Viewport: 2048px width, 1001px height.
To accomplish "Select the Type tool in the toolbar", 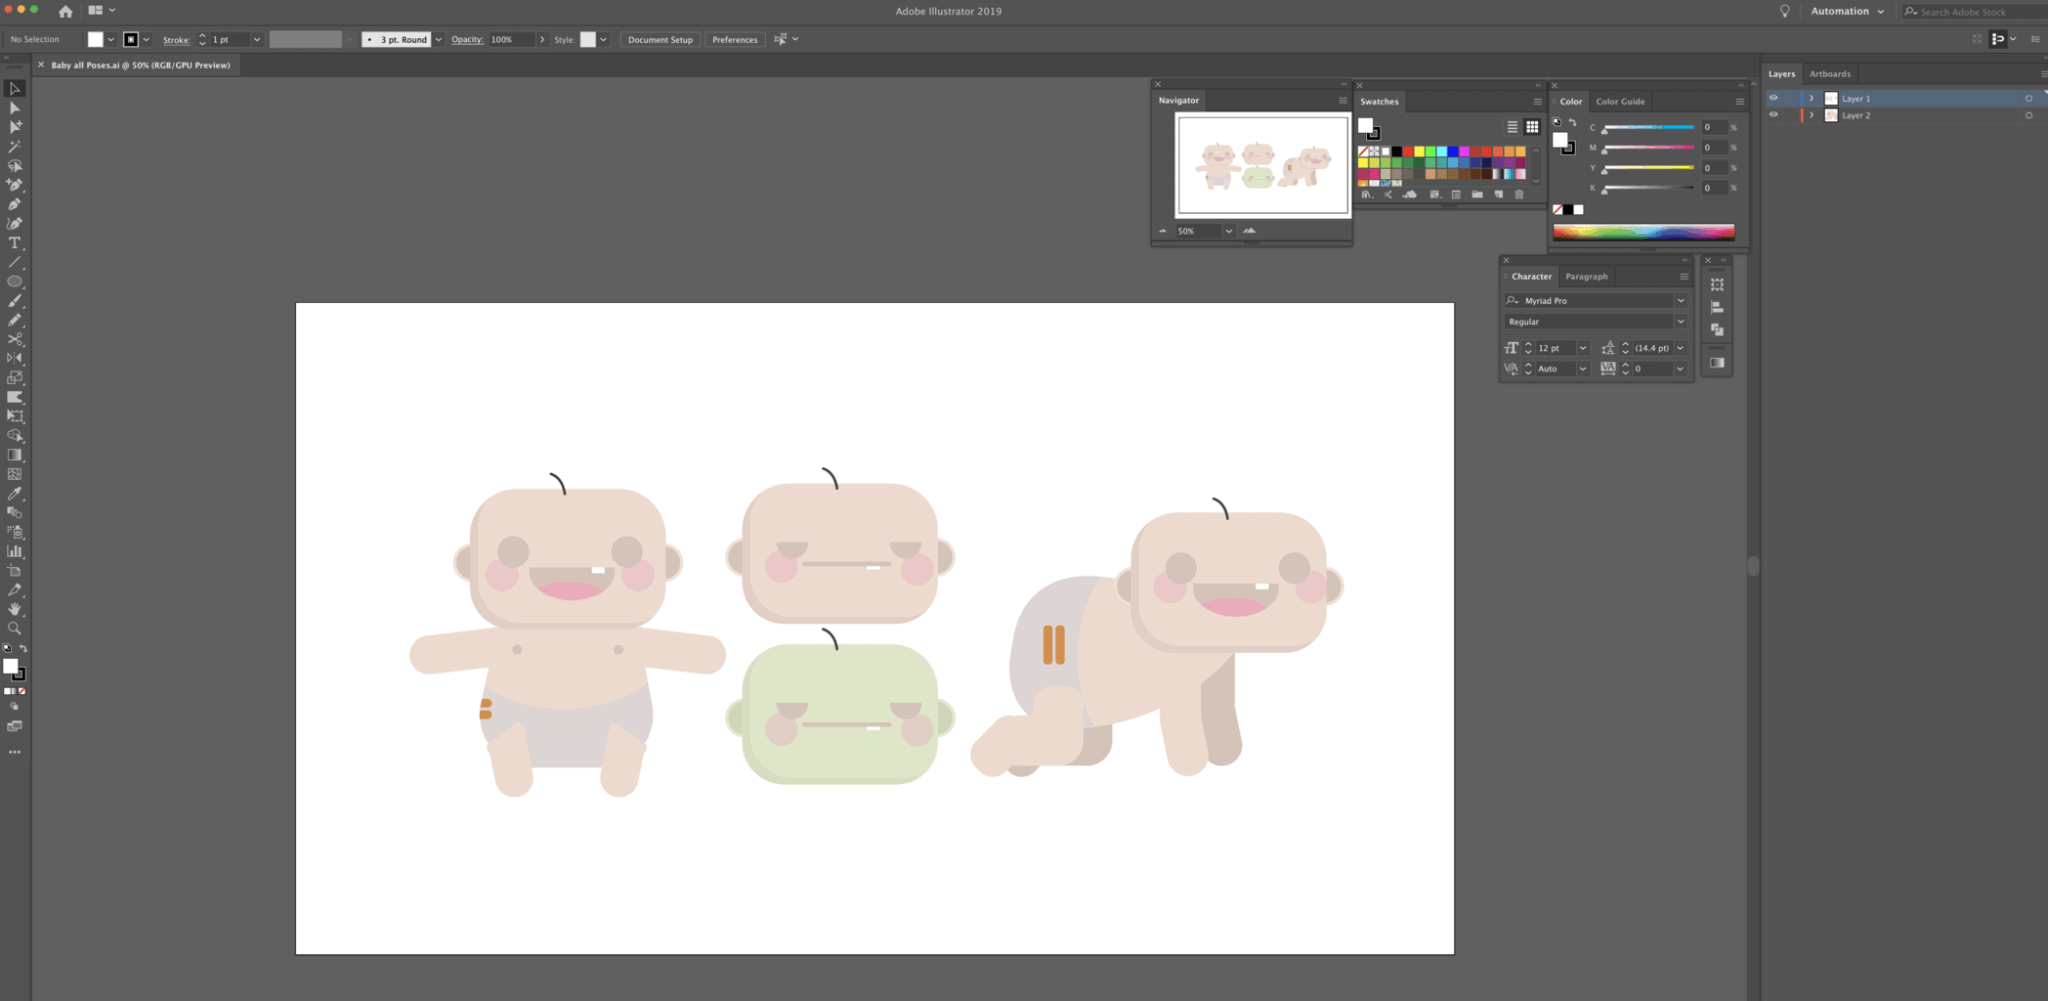I will pos(14,243).
